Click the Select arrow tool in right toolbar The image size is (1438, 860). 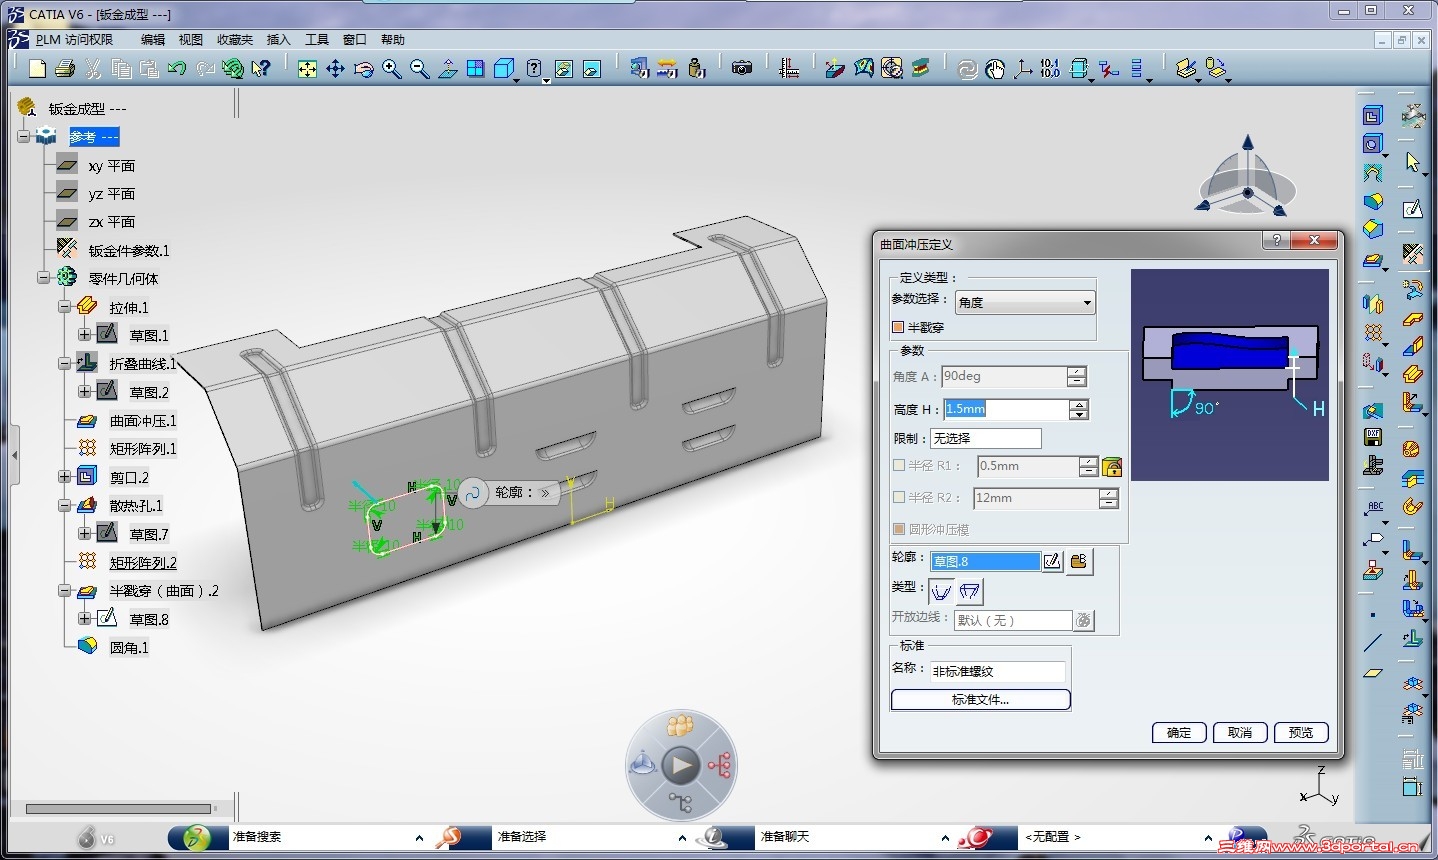pyautogui.click(x=1412, y=162)
